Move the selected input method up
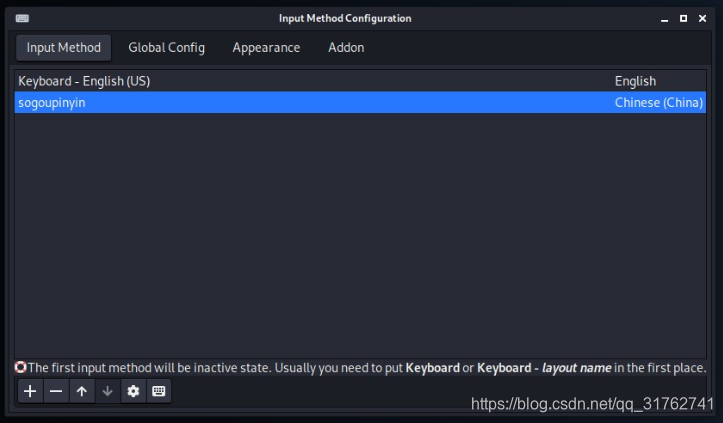 (x=82, y=391)
